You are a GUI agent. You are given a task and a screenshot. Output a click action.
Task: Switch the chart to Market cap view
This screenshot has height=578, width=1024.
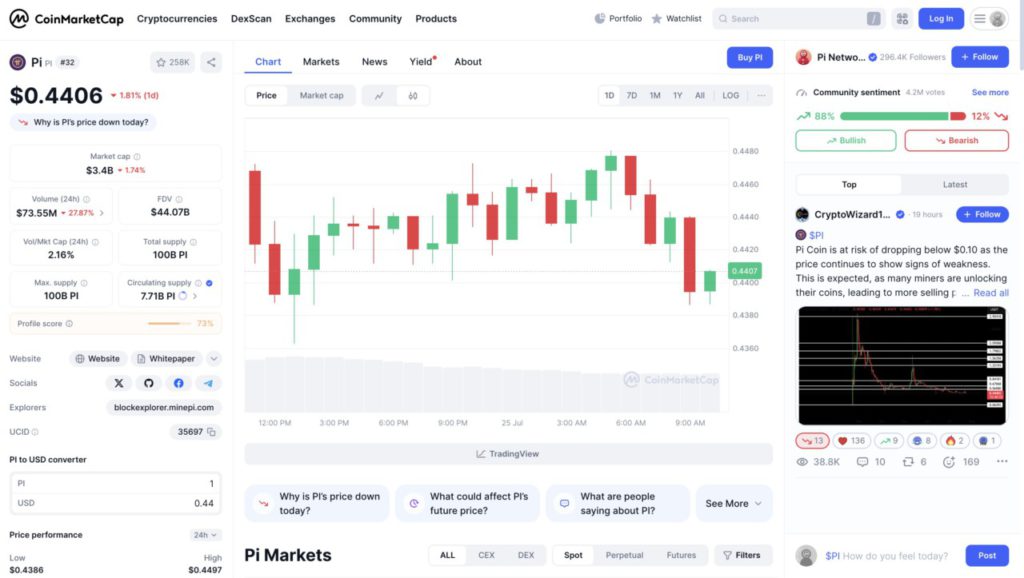321,96
